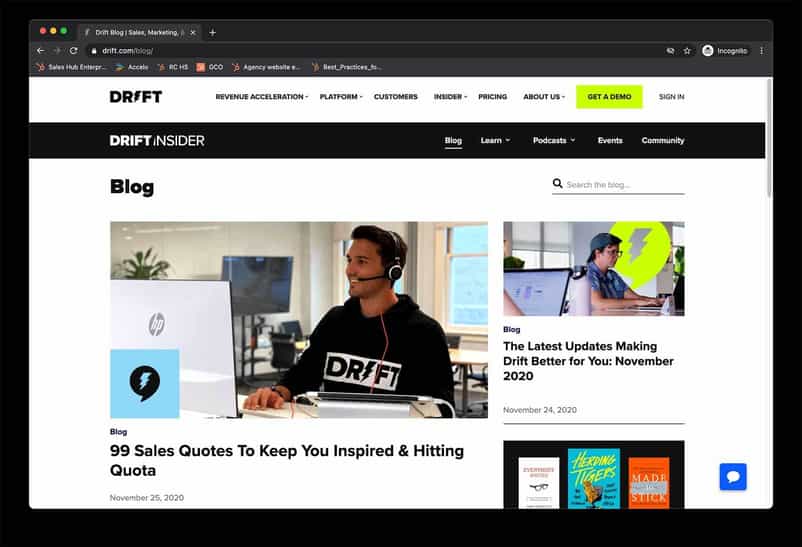Expand the About Us menu

(544, 97)
